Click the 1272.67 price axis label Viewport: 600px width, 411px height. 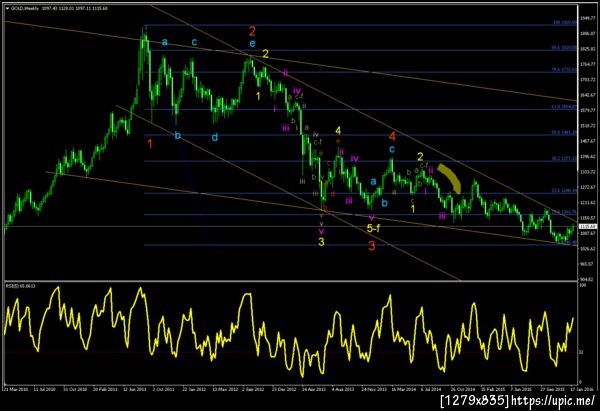coord(587,187)
